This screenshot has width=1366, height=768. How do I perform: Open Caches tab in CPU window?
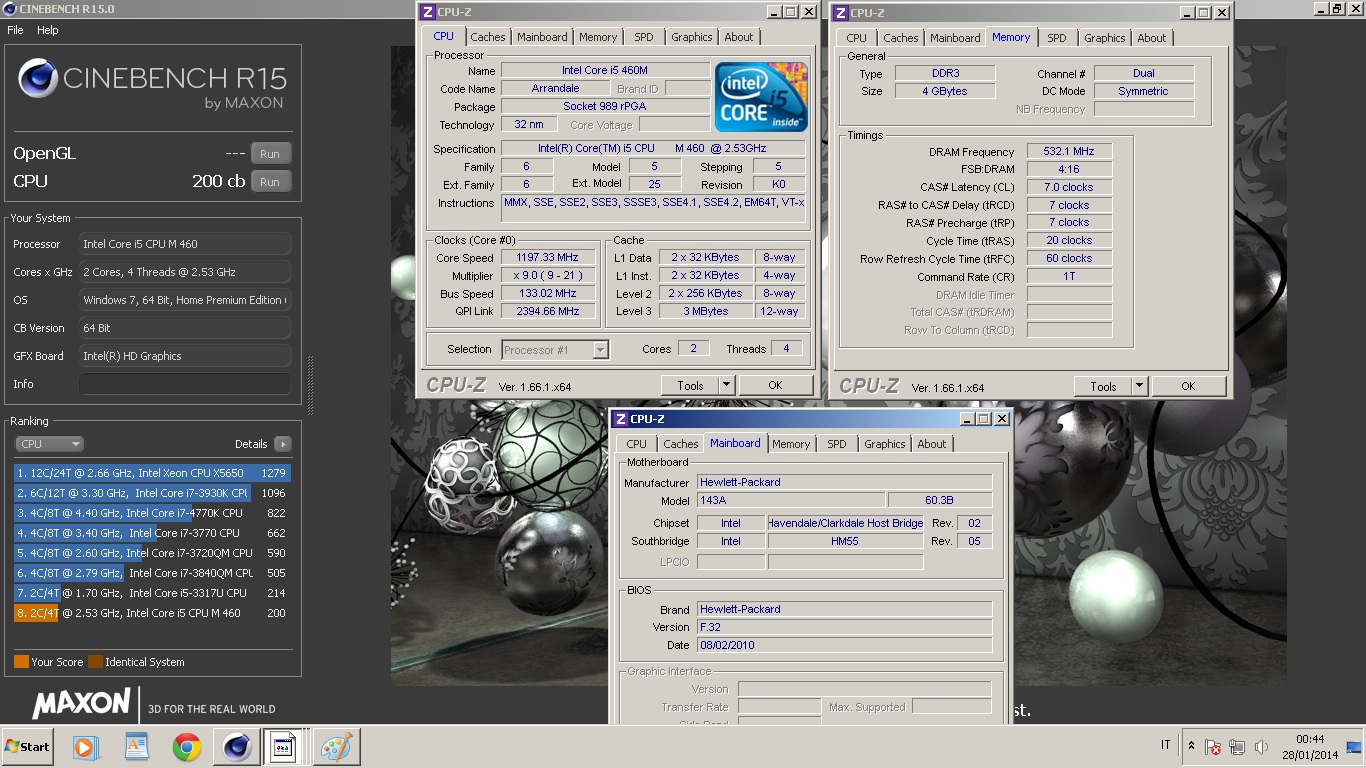pos(488,37)
